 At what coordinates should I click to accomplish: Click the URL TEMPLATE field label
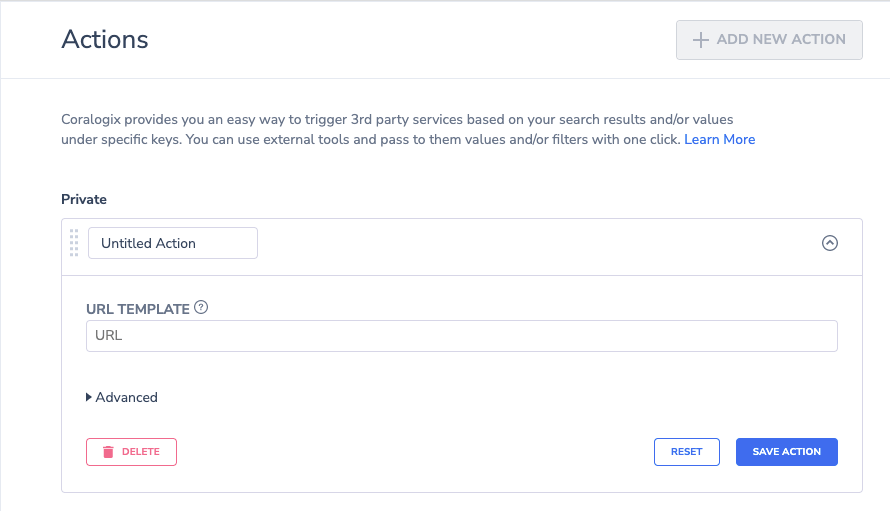[x=138, y=309]
